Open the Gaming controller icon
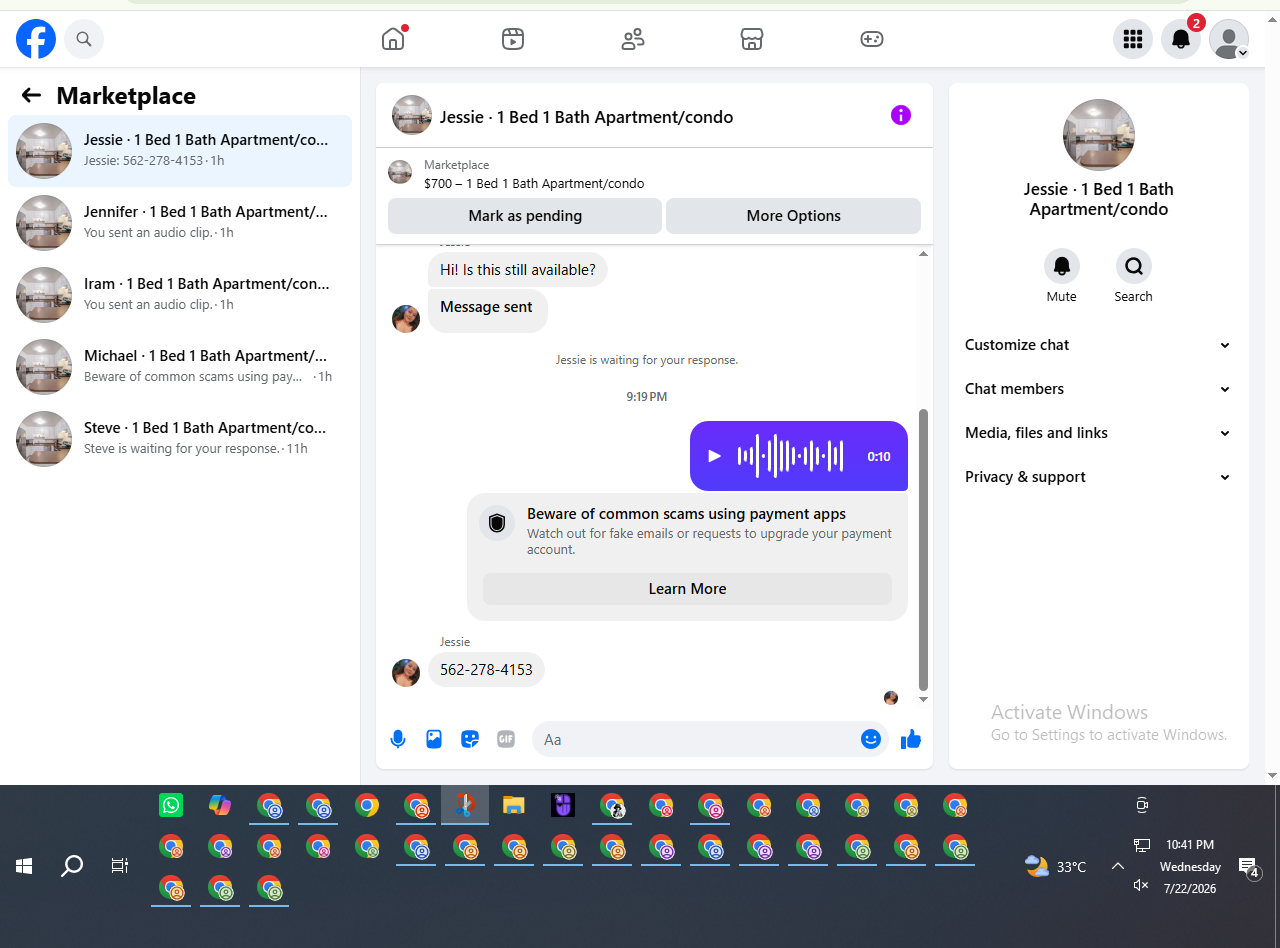The image size is (1280, 948). 872,39
